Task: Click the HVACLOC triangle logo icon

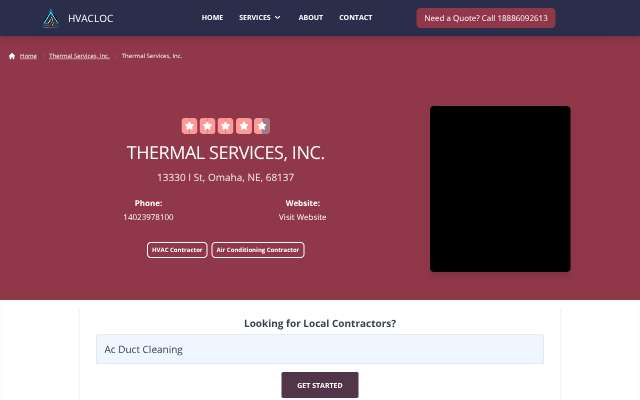Action: (x=51, y=18)
